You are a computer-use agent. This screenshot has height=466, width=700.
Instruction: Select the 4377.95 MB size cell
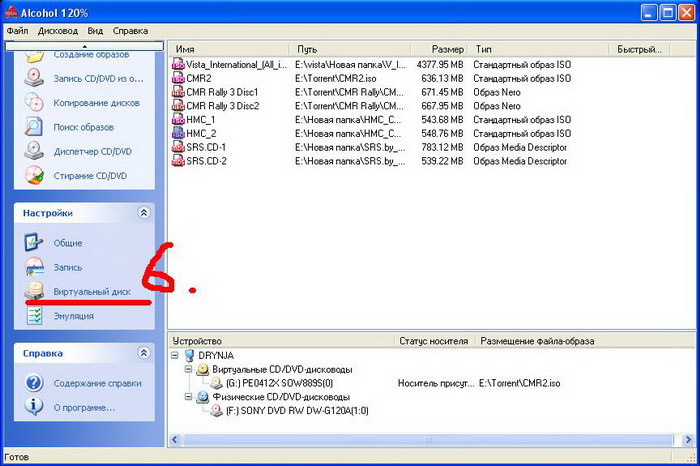click(x=440, y=65)
